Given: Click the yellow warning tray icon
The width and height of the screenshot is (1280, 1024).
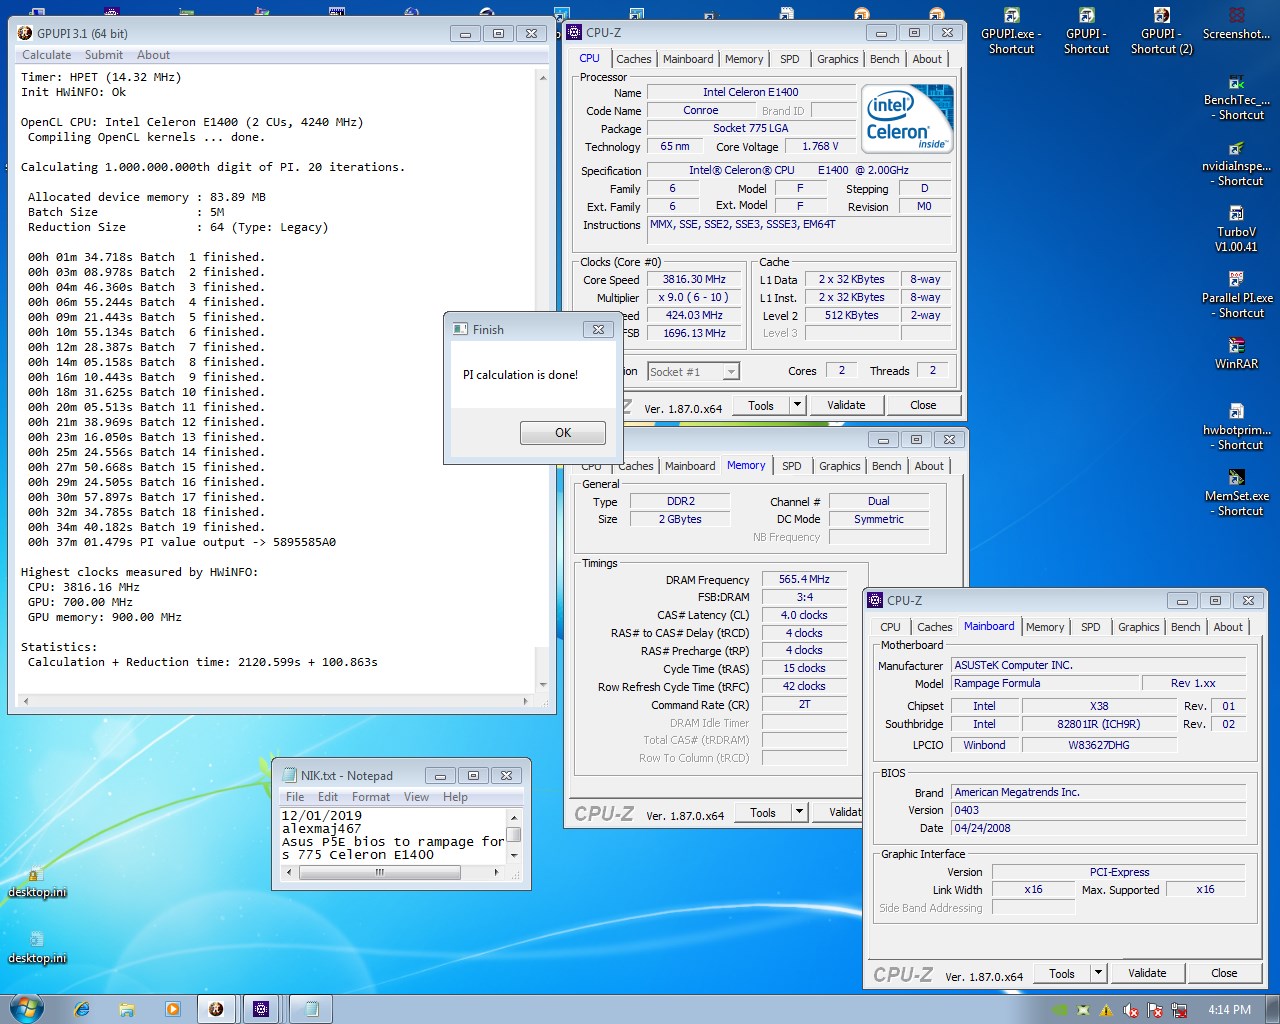Looking at the screenshot, I should pyautogui.click(x=1106, y=1010).
